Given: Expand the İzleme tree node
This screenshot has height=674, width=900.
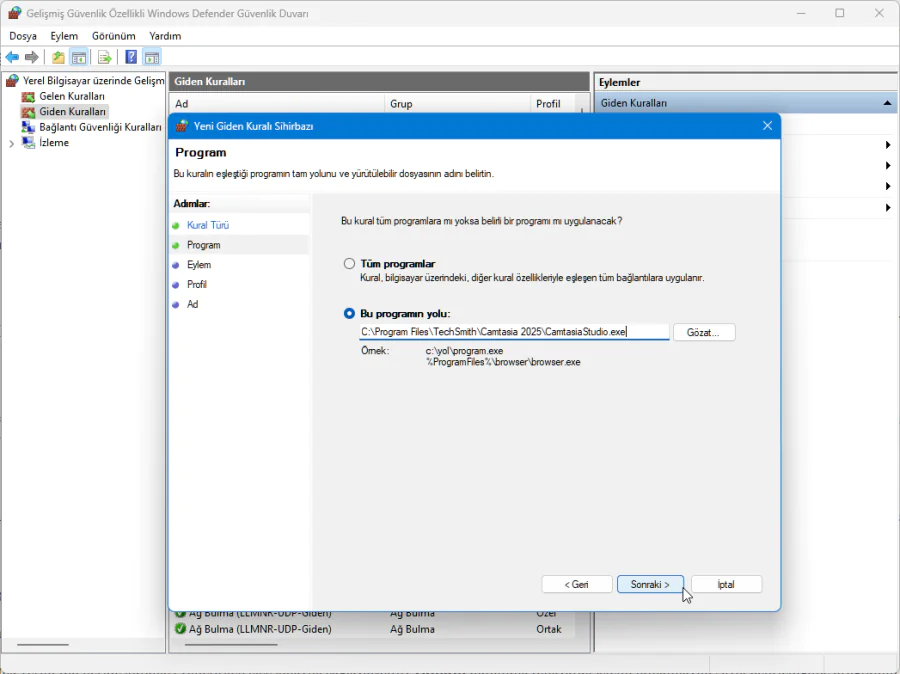Looking at the screenshot, I should (10, 143).
